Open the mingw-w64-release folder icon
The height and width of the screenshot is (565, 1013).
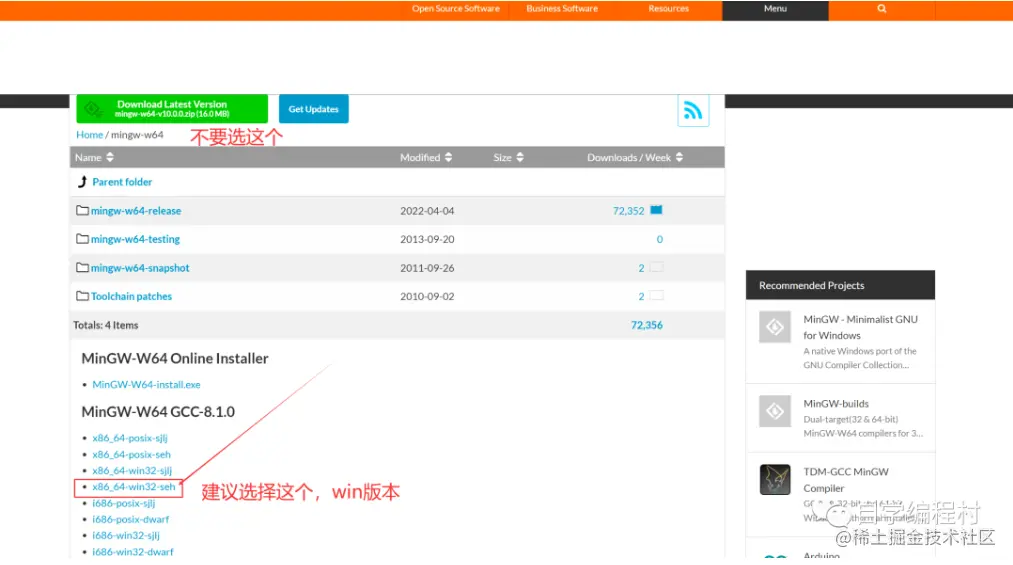[82, 211]
